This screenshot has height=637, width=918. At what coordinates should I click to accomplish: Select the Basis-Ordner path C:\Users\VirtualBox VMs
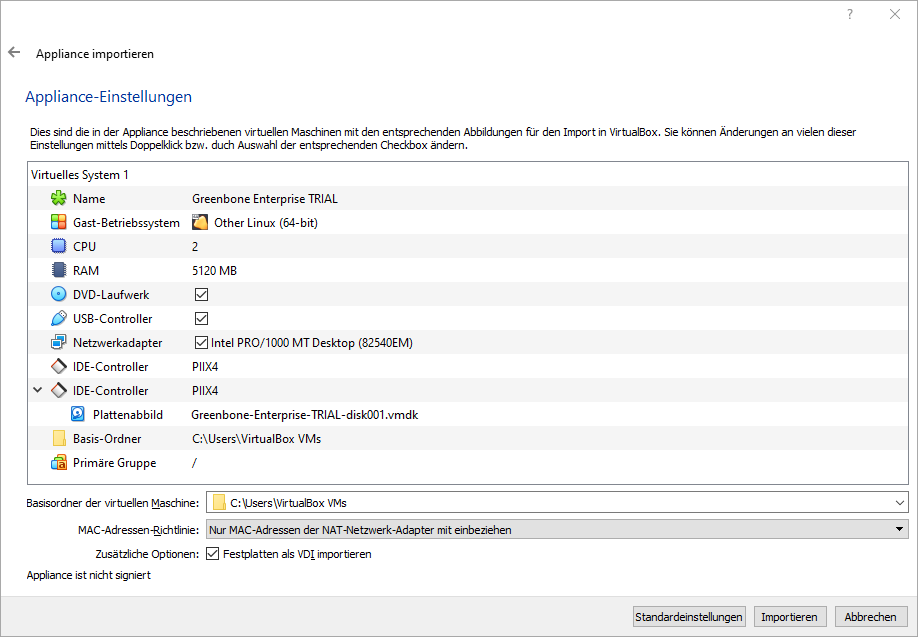256,439
